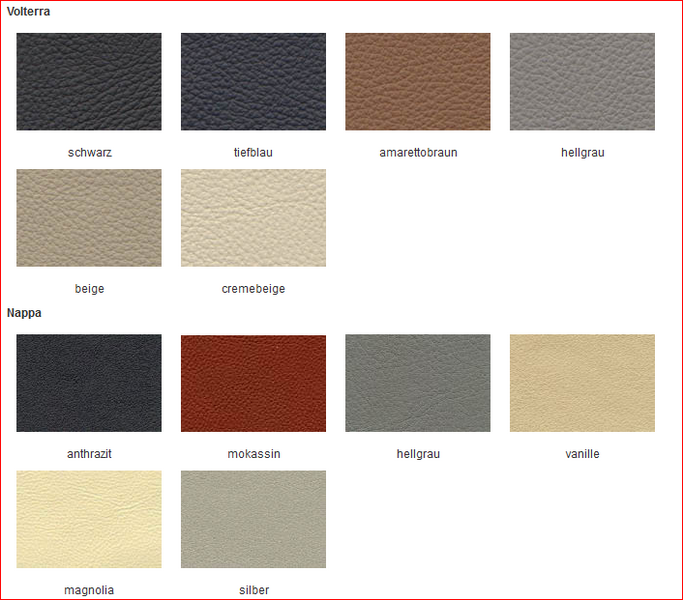Choose the magnolia leather swatch image
The height and width of the screenshot is (600, 683).
pyautogui.click(x=89, y=519)
